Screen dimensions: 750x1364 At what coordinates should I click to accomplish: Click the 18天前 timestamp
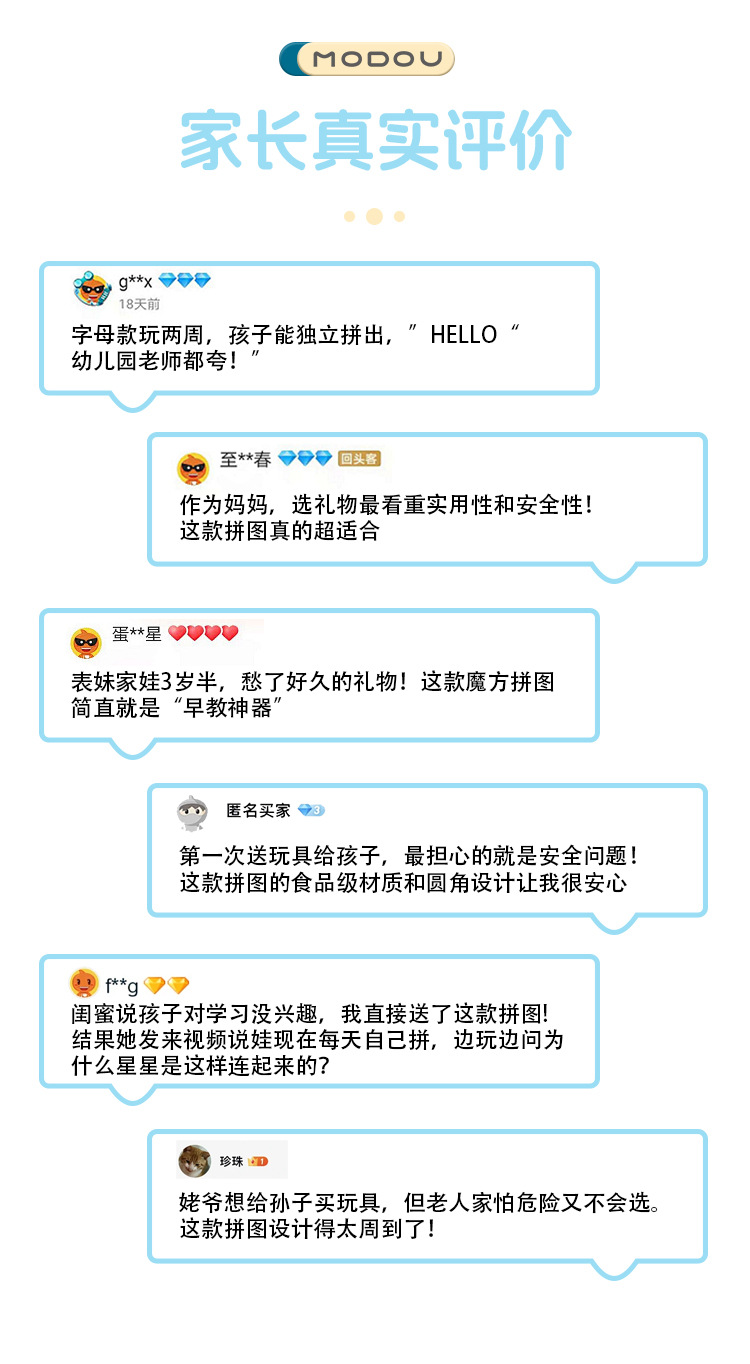click(x=139, y=304)
